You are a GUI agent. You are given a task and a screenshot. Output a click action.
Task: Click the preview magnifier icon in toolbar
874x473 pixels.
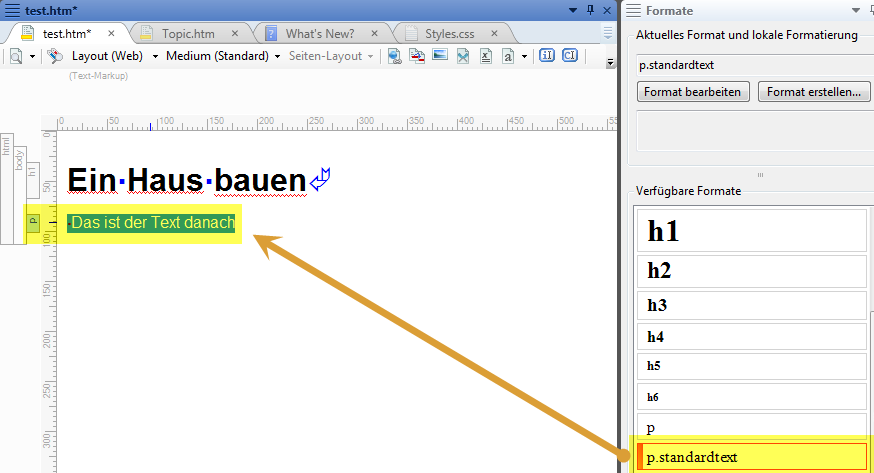(16, 56)
